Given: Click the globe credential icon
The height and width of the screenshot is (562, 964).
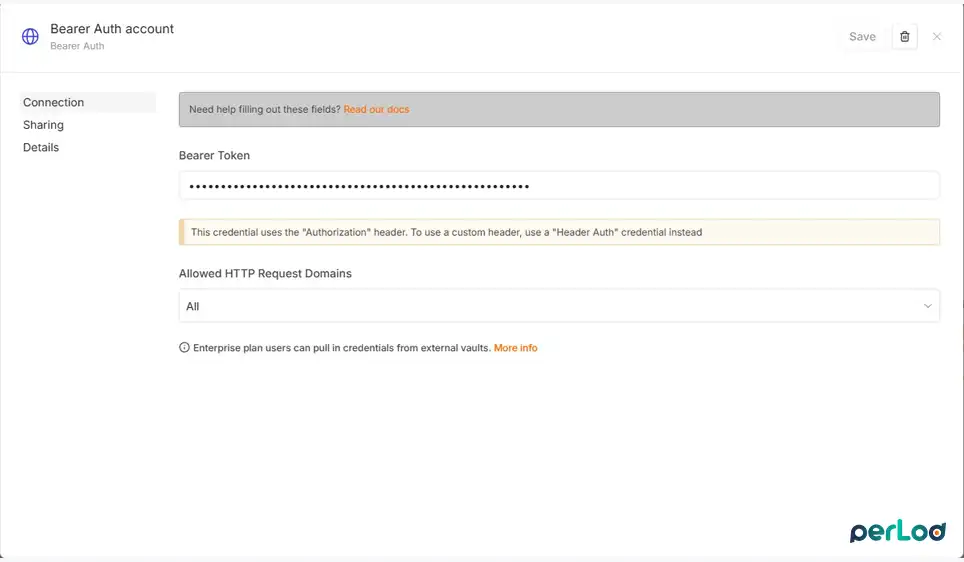Looking at the screenshot, I should click(30, 36).
